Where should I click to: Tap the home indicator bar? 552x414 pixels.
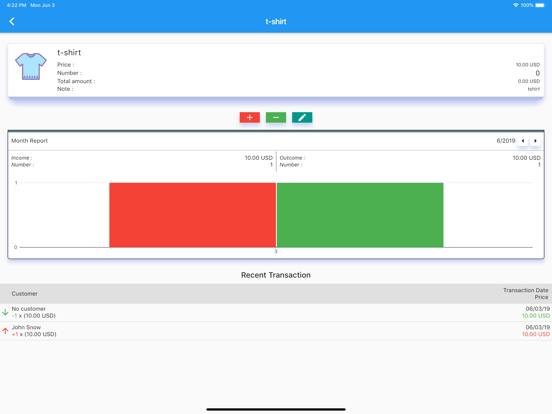point(276,409)
